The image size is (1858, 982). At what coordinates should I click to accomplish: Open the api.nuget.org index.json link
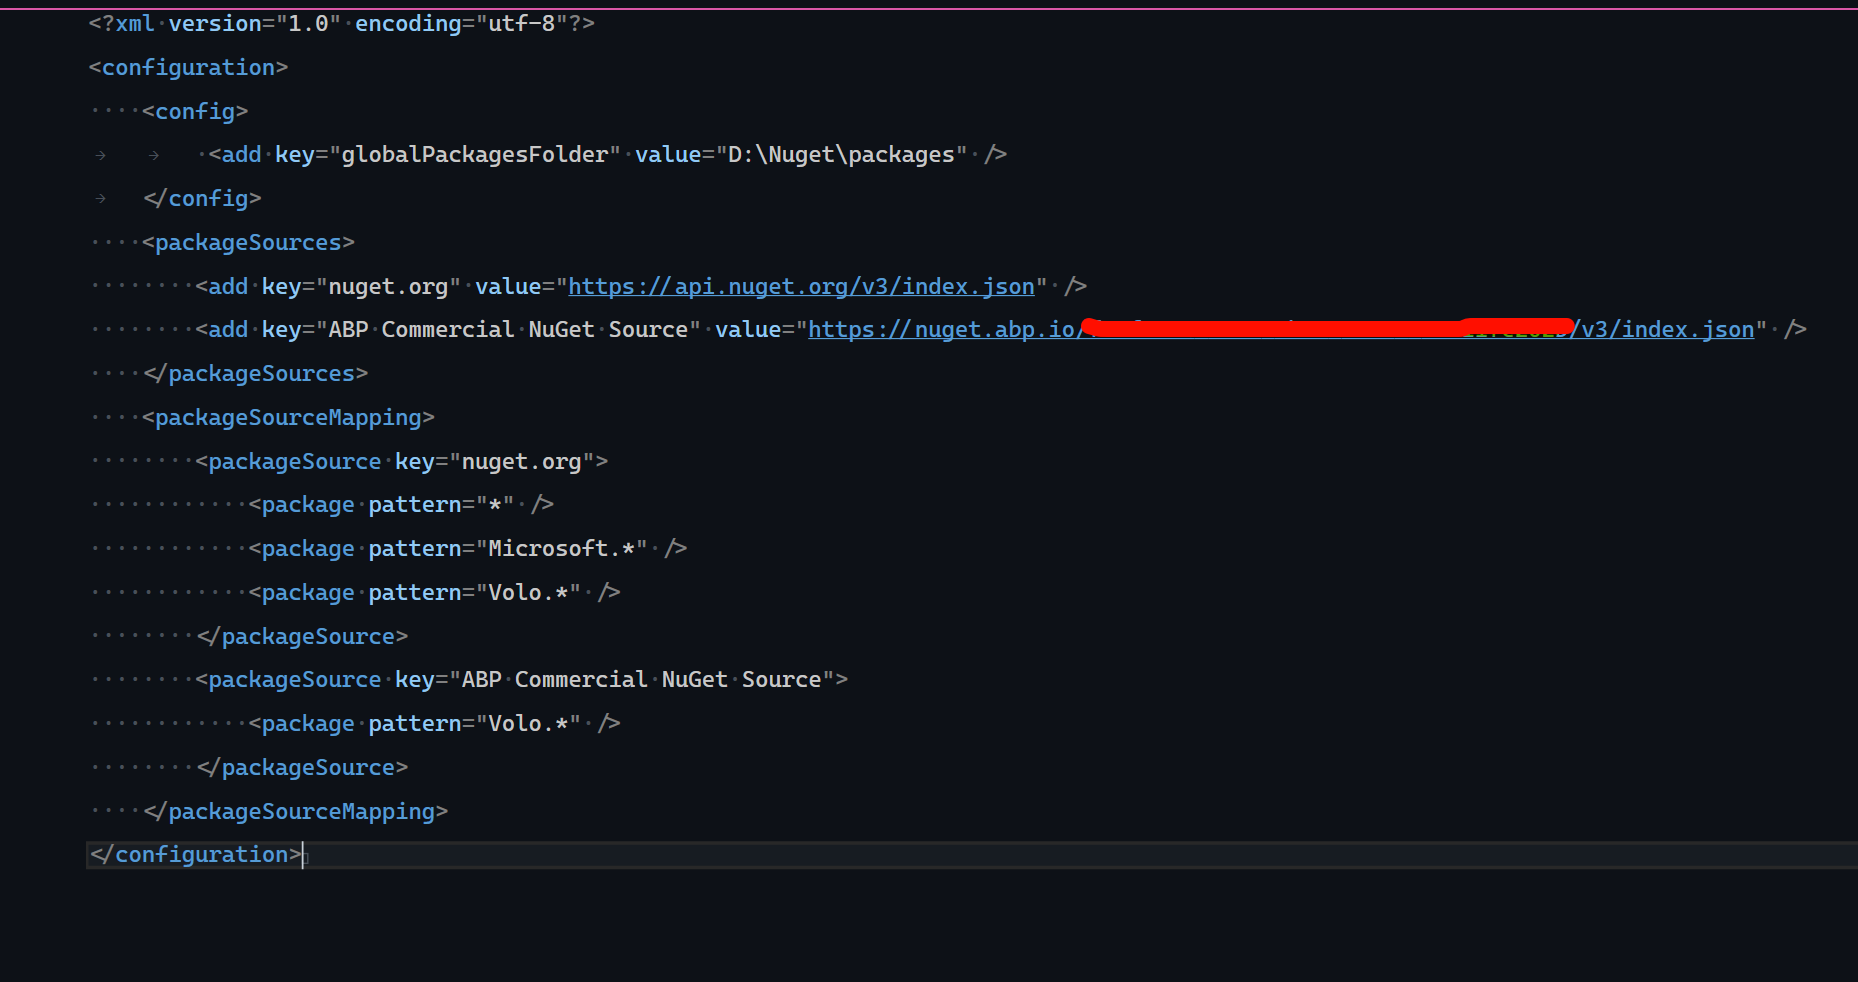click(x=801, y=287)
